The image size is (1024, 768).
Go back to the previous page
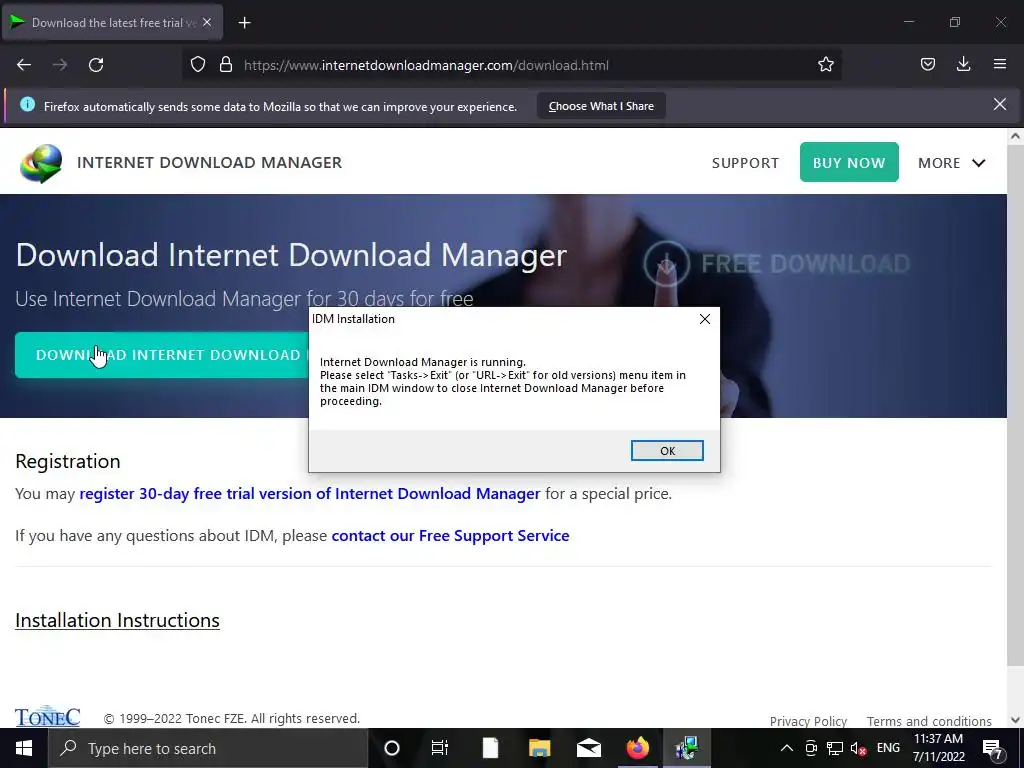tap(24, 65)
